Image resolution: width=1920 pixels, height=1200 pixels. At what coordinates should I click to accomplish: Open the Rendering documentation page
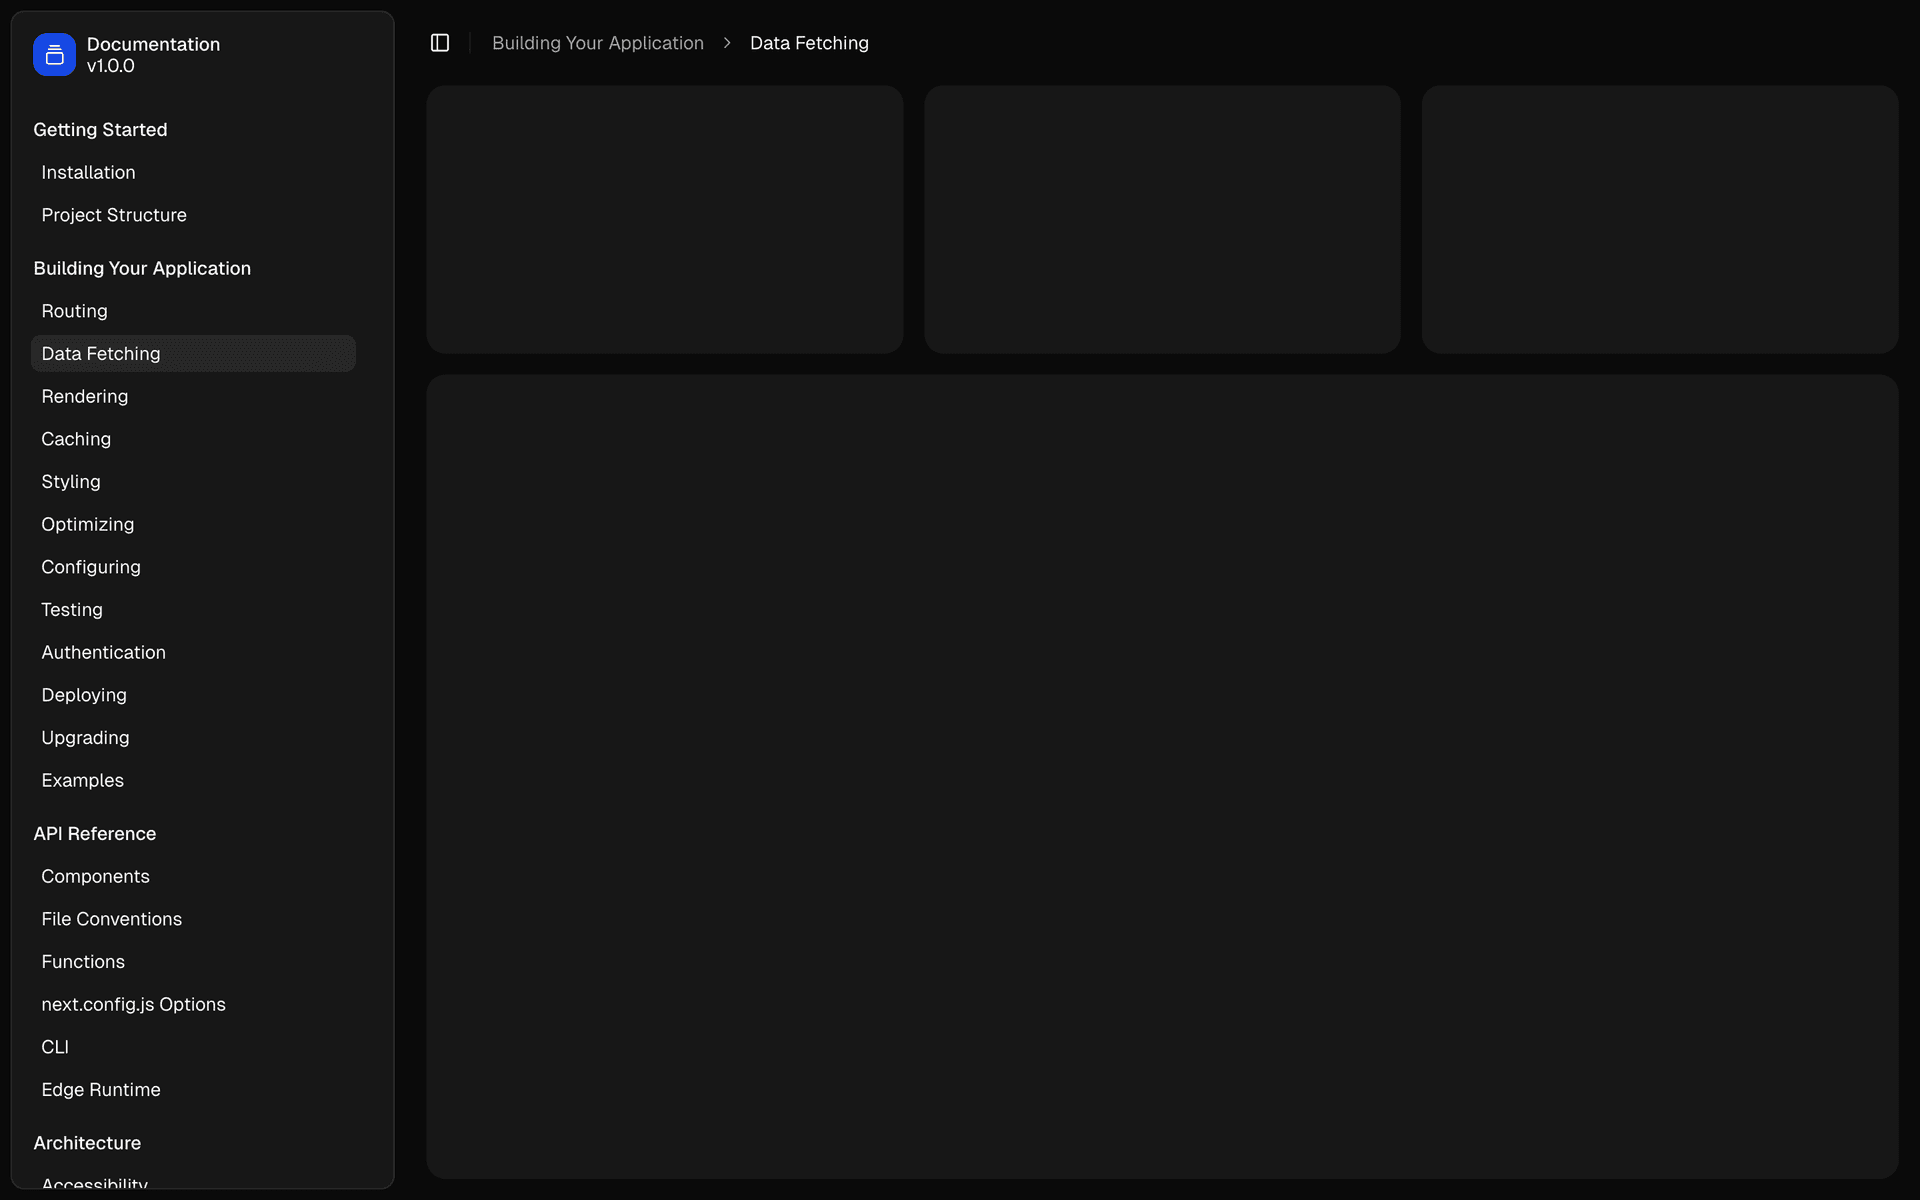84,396
